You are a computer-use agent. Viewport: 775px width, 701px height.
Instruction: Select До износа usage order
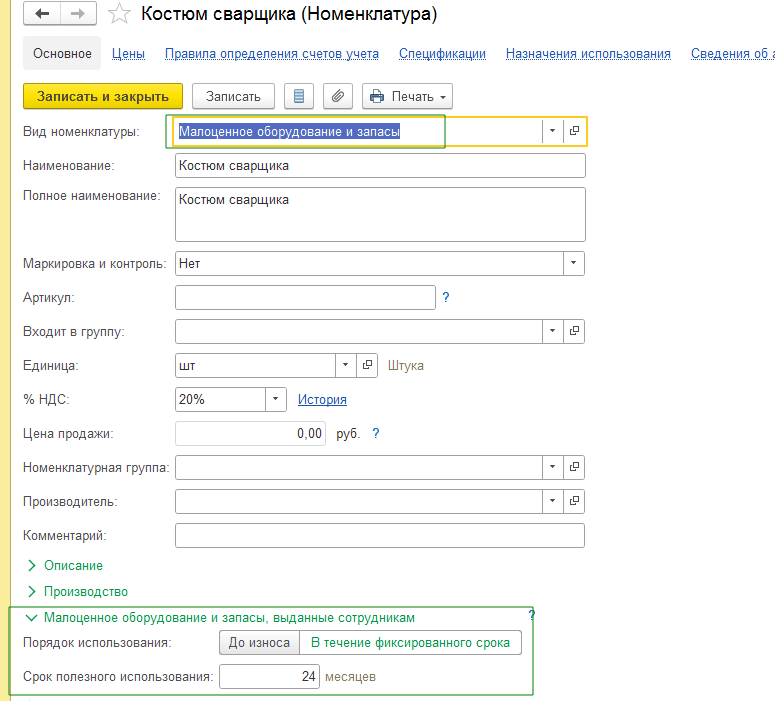[x=259, y=642]
